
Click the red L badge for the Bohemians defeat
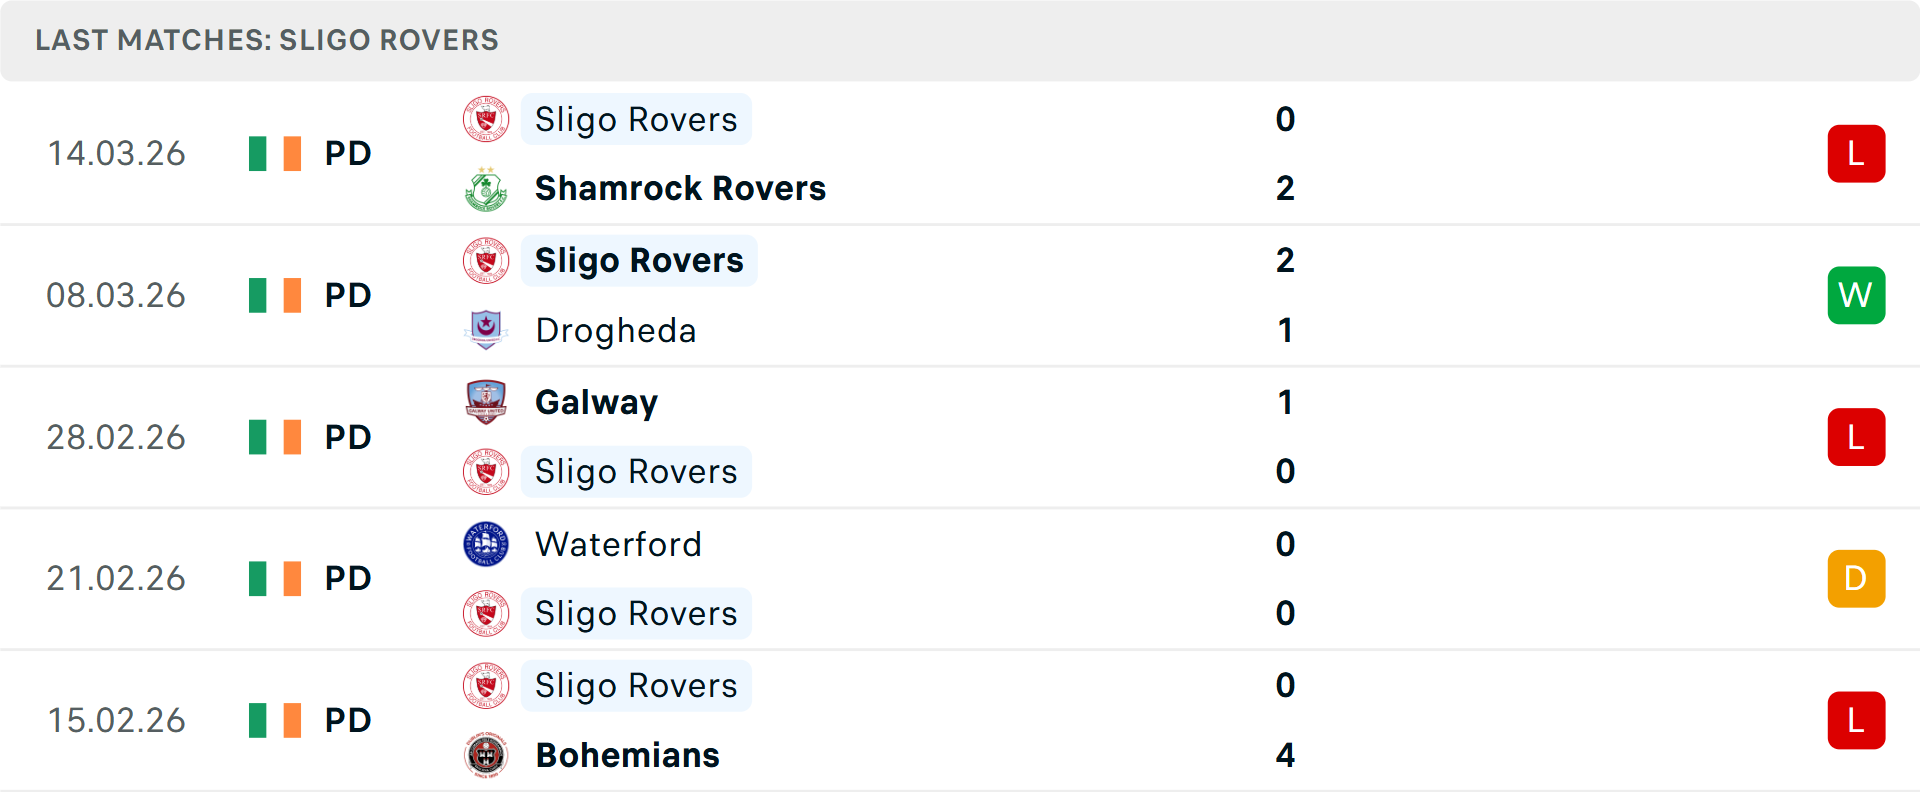pos(1857,721)
